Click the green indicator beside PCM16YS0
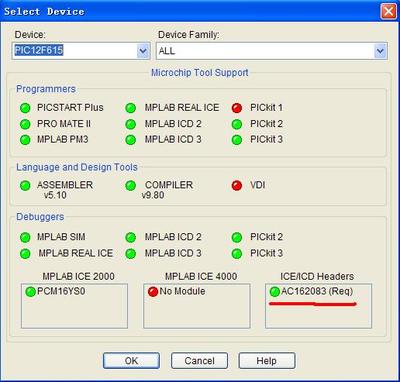The image size is (400, 382). click(x=31, y=292)
